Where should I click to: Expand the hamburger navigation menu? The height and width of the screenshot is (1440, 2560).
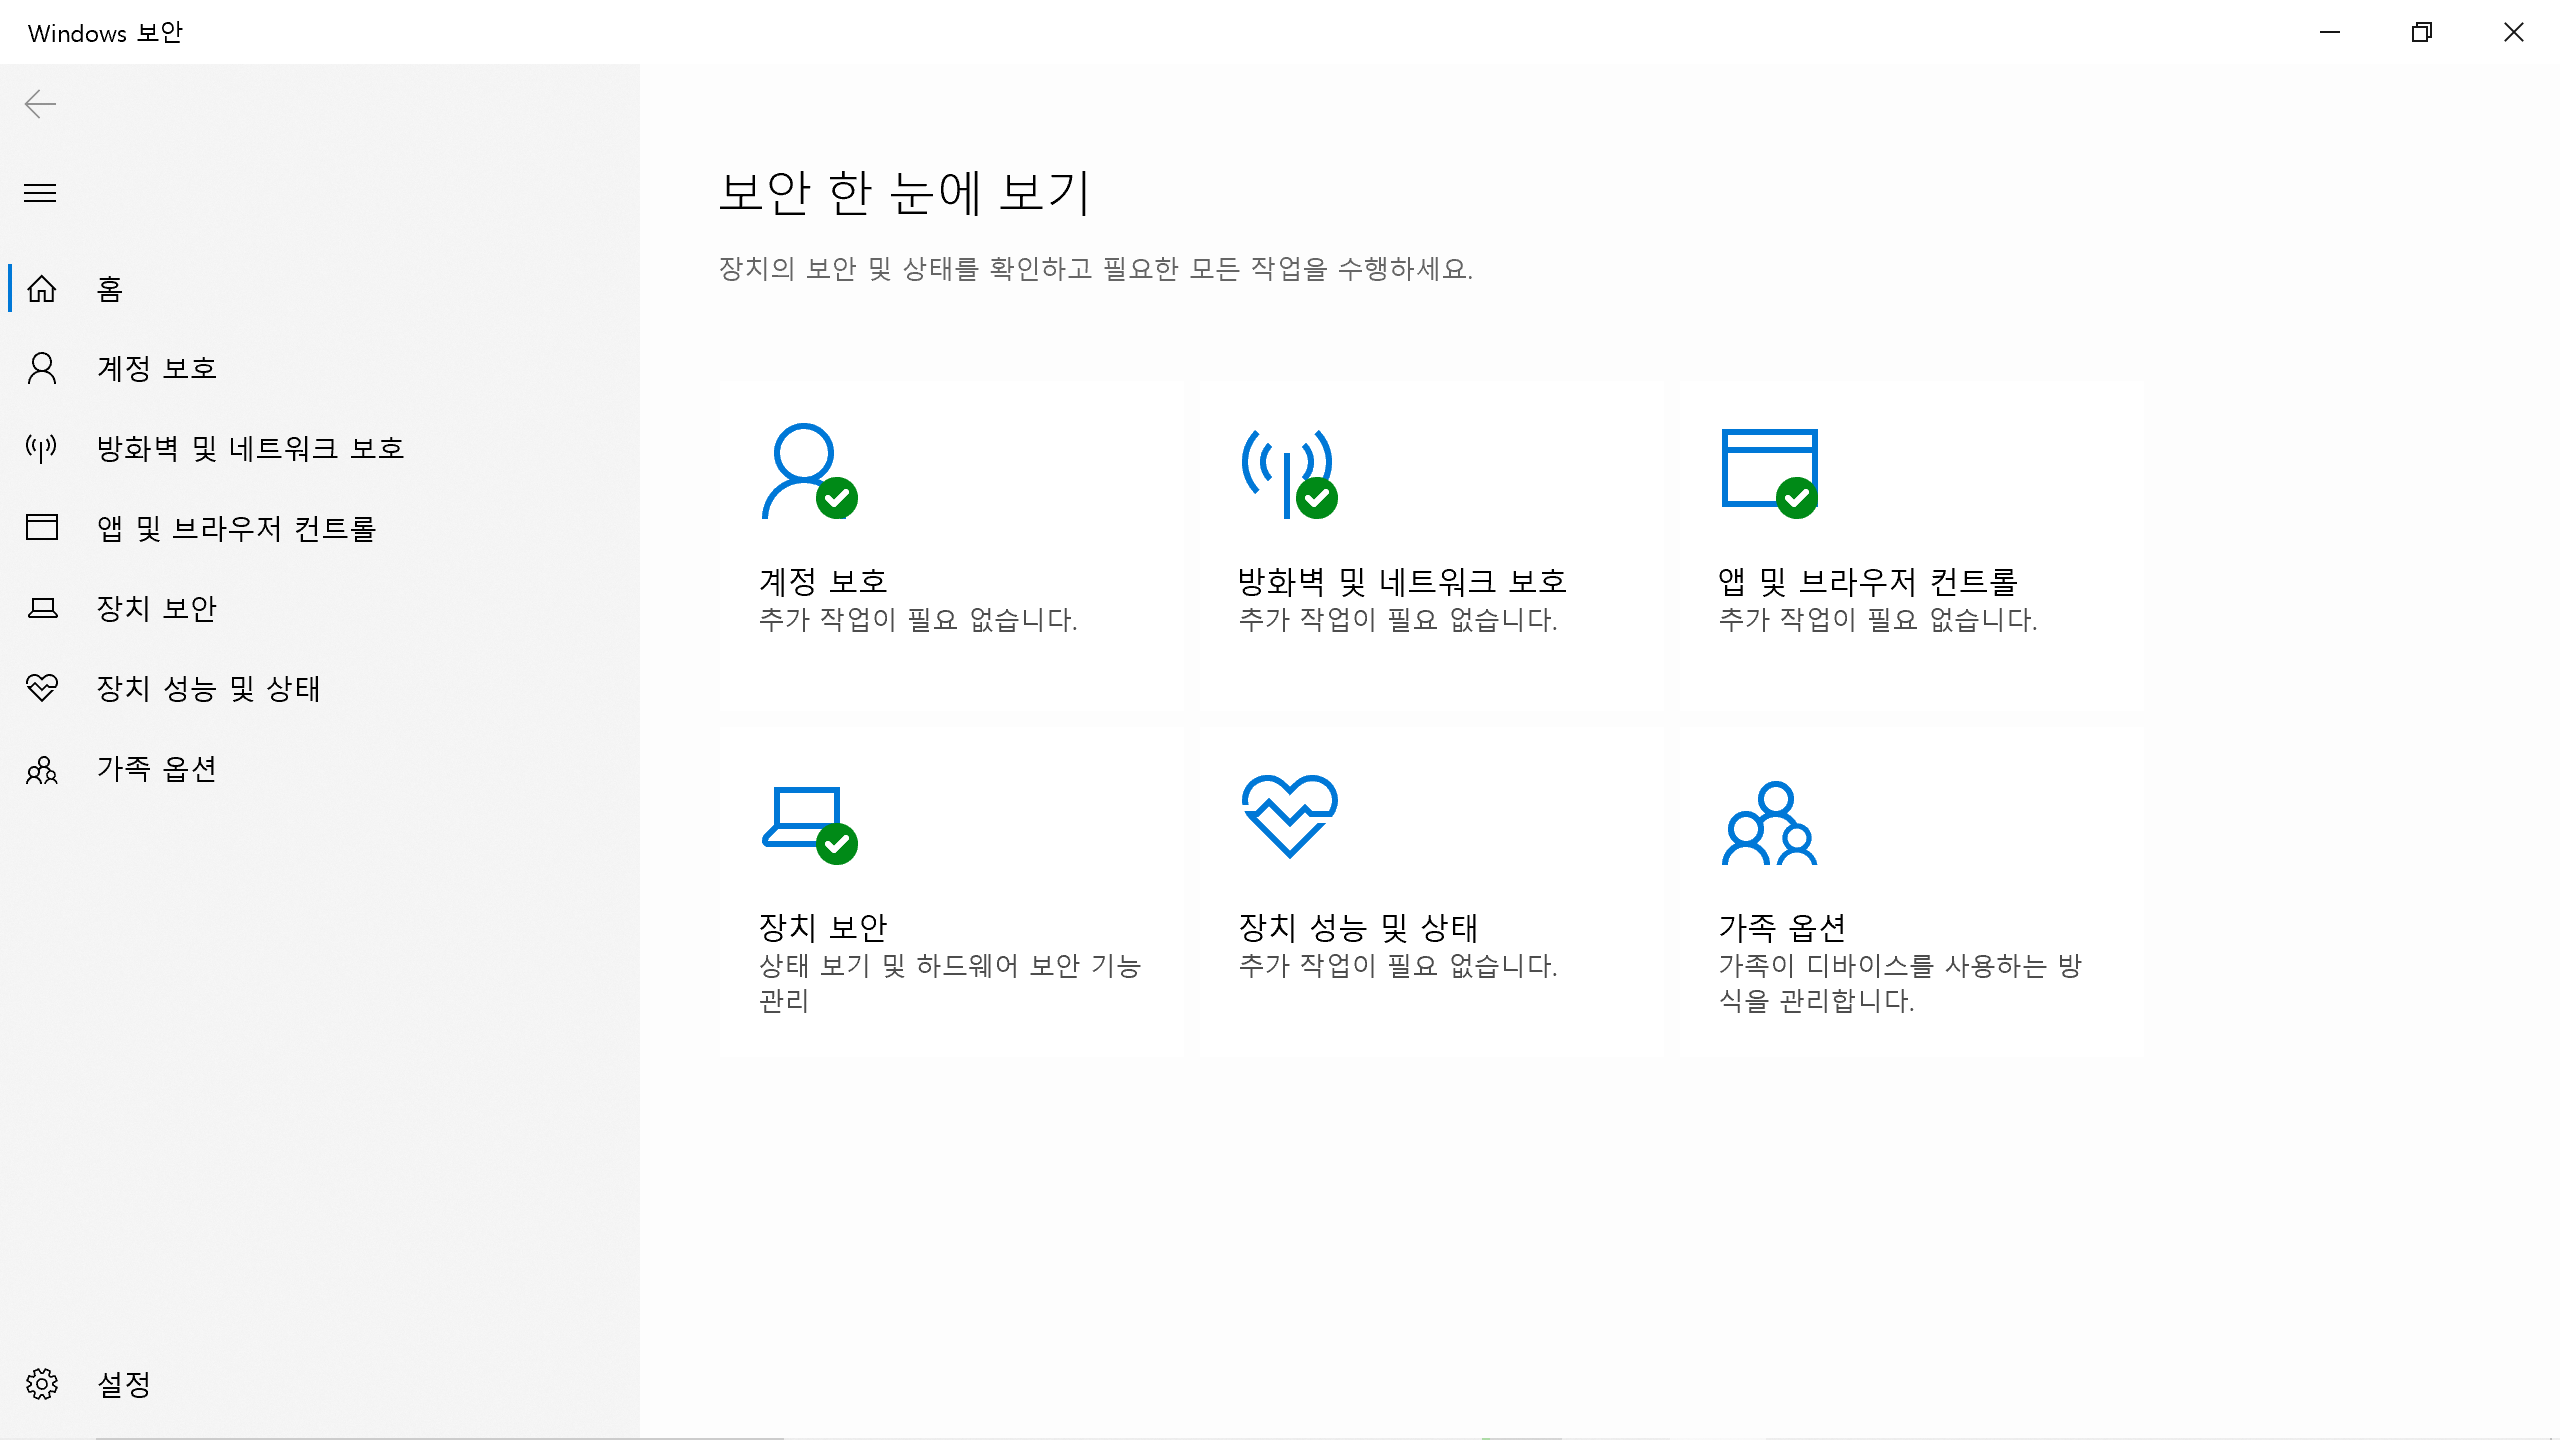[40, 192]
